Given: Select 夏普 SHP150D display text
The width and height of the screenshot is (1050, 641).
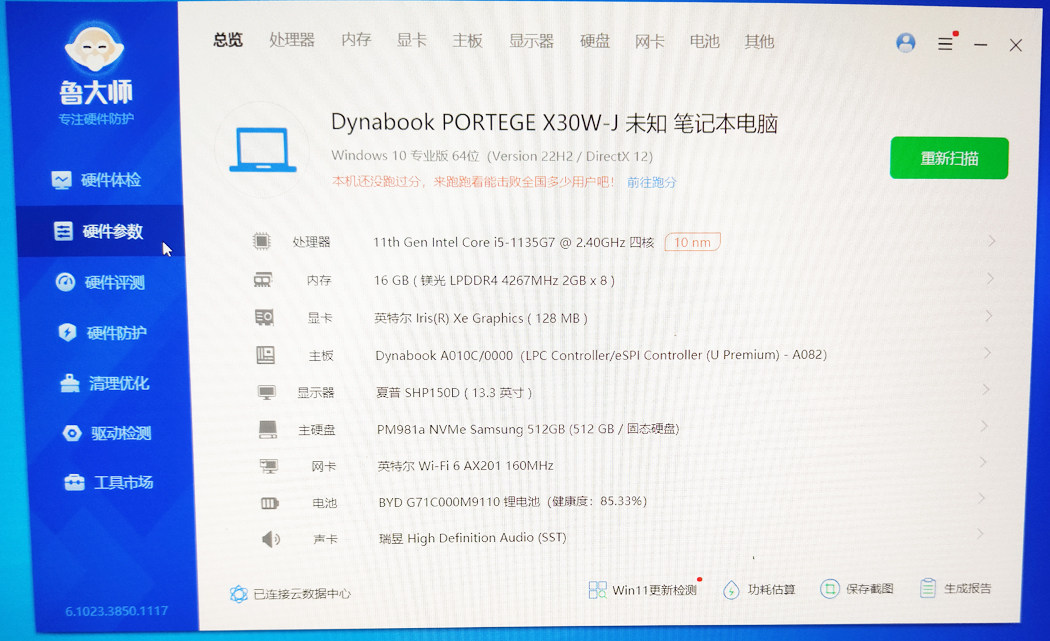Looking at the screenshot, I should [x=453, y=393].
